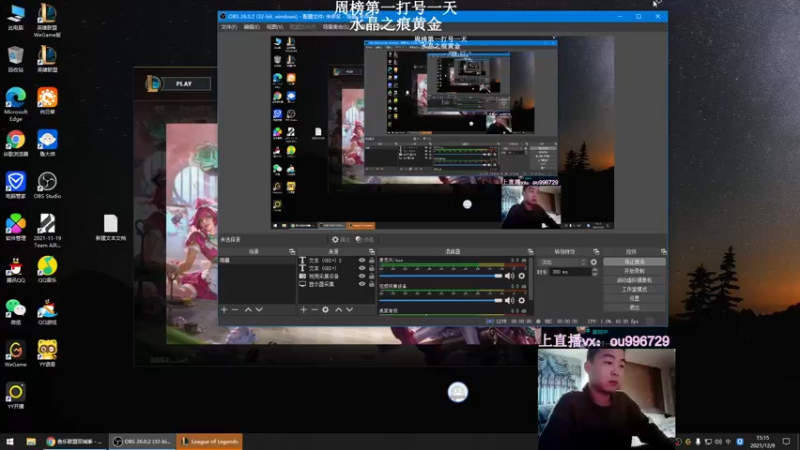The width and height of the screenshot is (800, 450).
Task: Open the File menu in OBS
Action: pyautogui.click(x=229, y=27)
